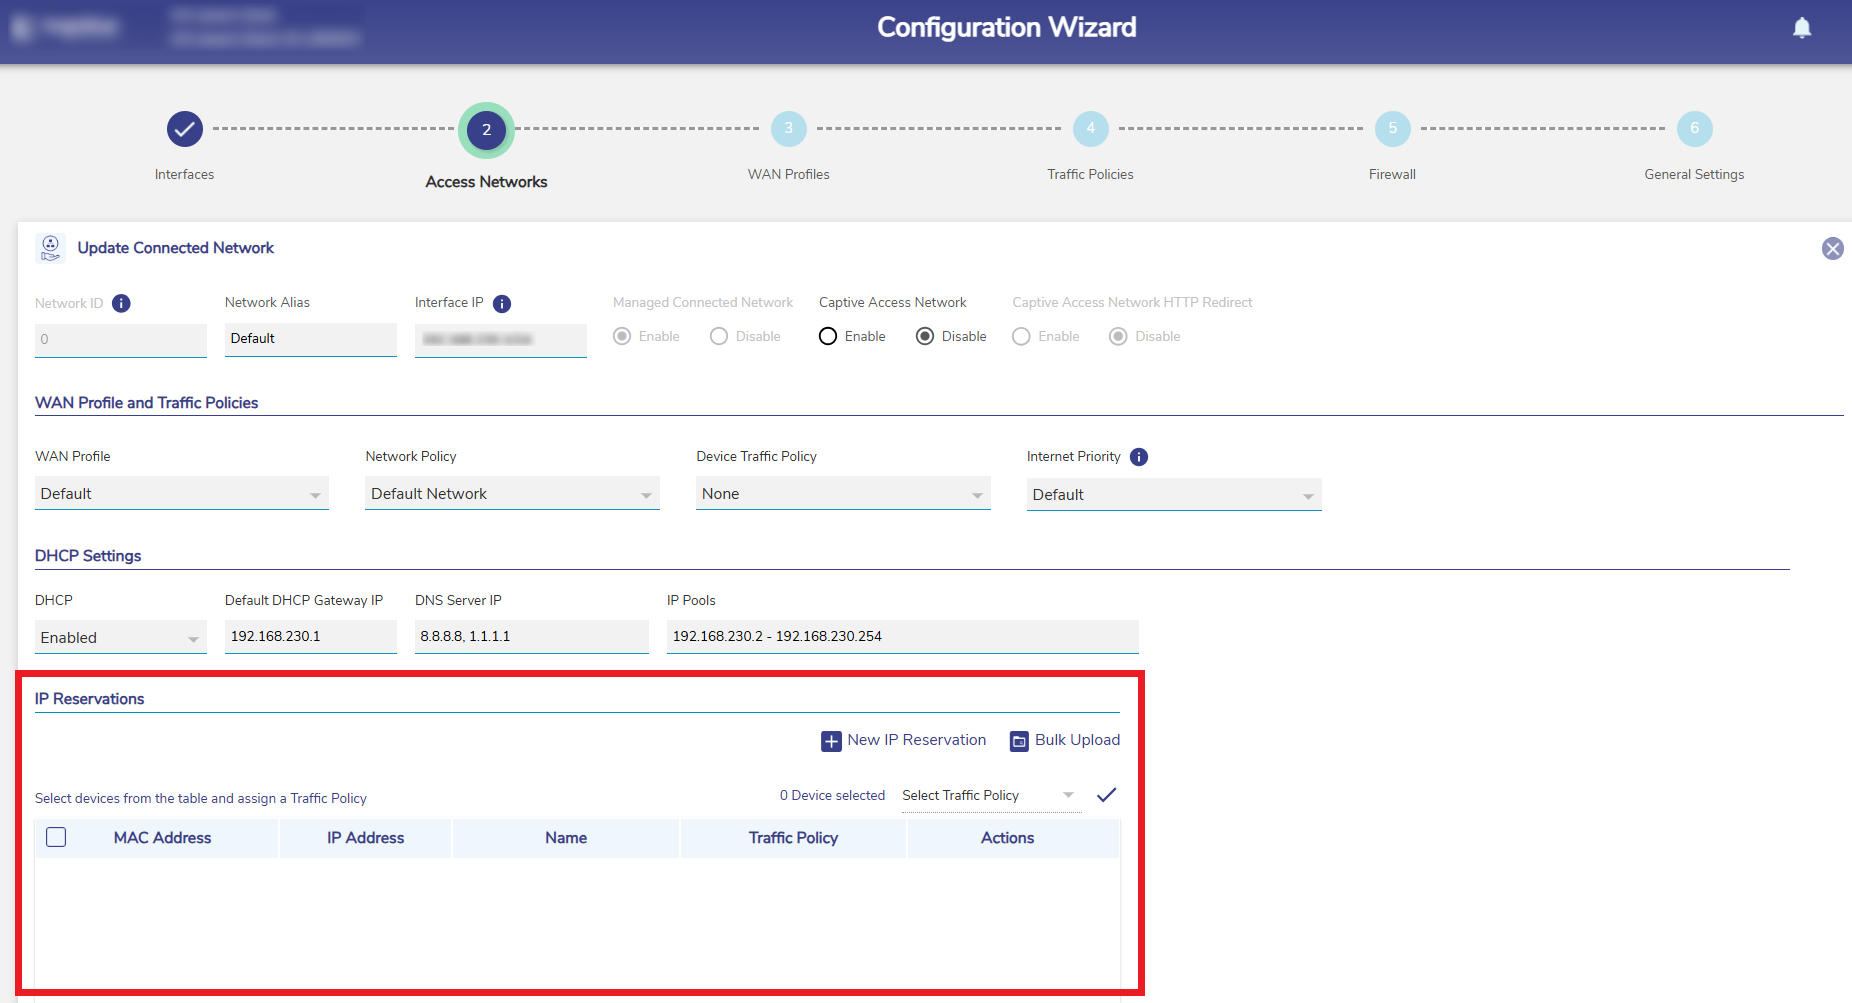This screenshot has width=1852, height=1003.
Task: Click the Interface IP input field
Action: (x=501, y=340)
